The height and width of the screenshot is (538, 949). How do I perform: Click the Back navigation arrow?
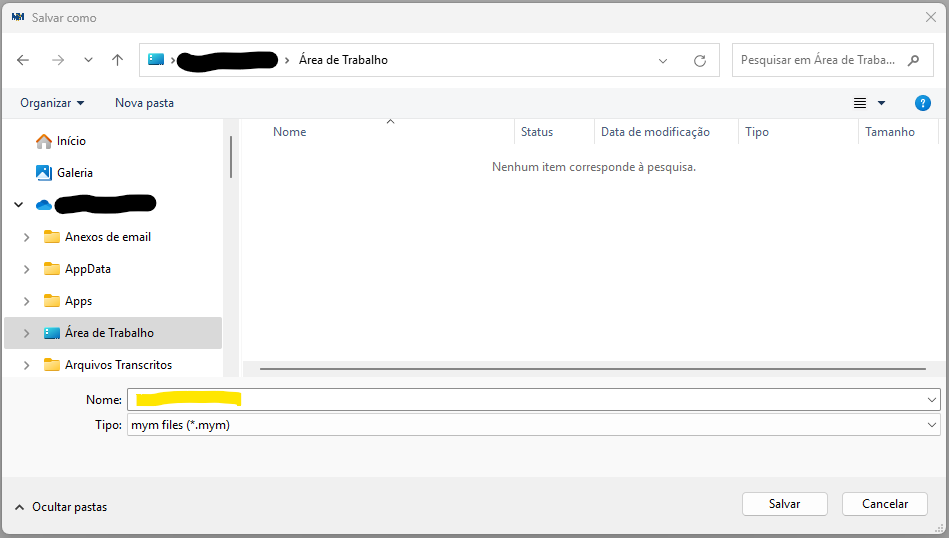tap(23, 60)
